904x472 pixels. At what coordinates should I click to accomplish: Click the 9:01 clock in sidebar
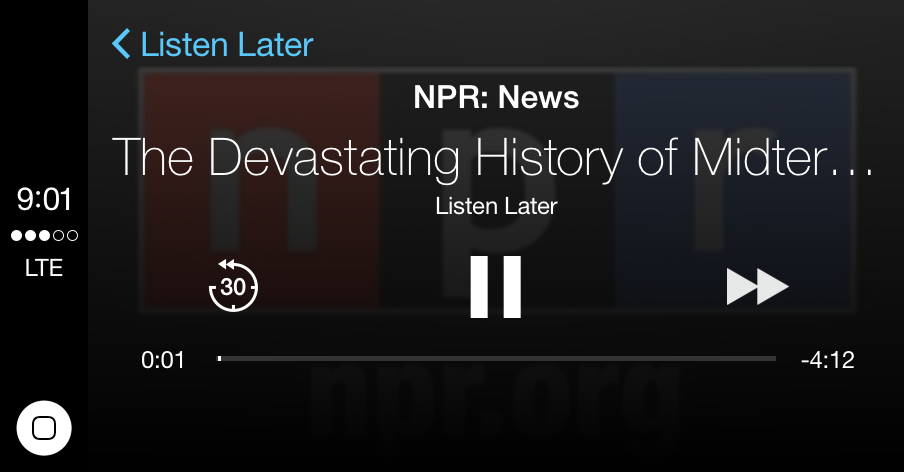click(44, 200)
